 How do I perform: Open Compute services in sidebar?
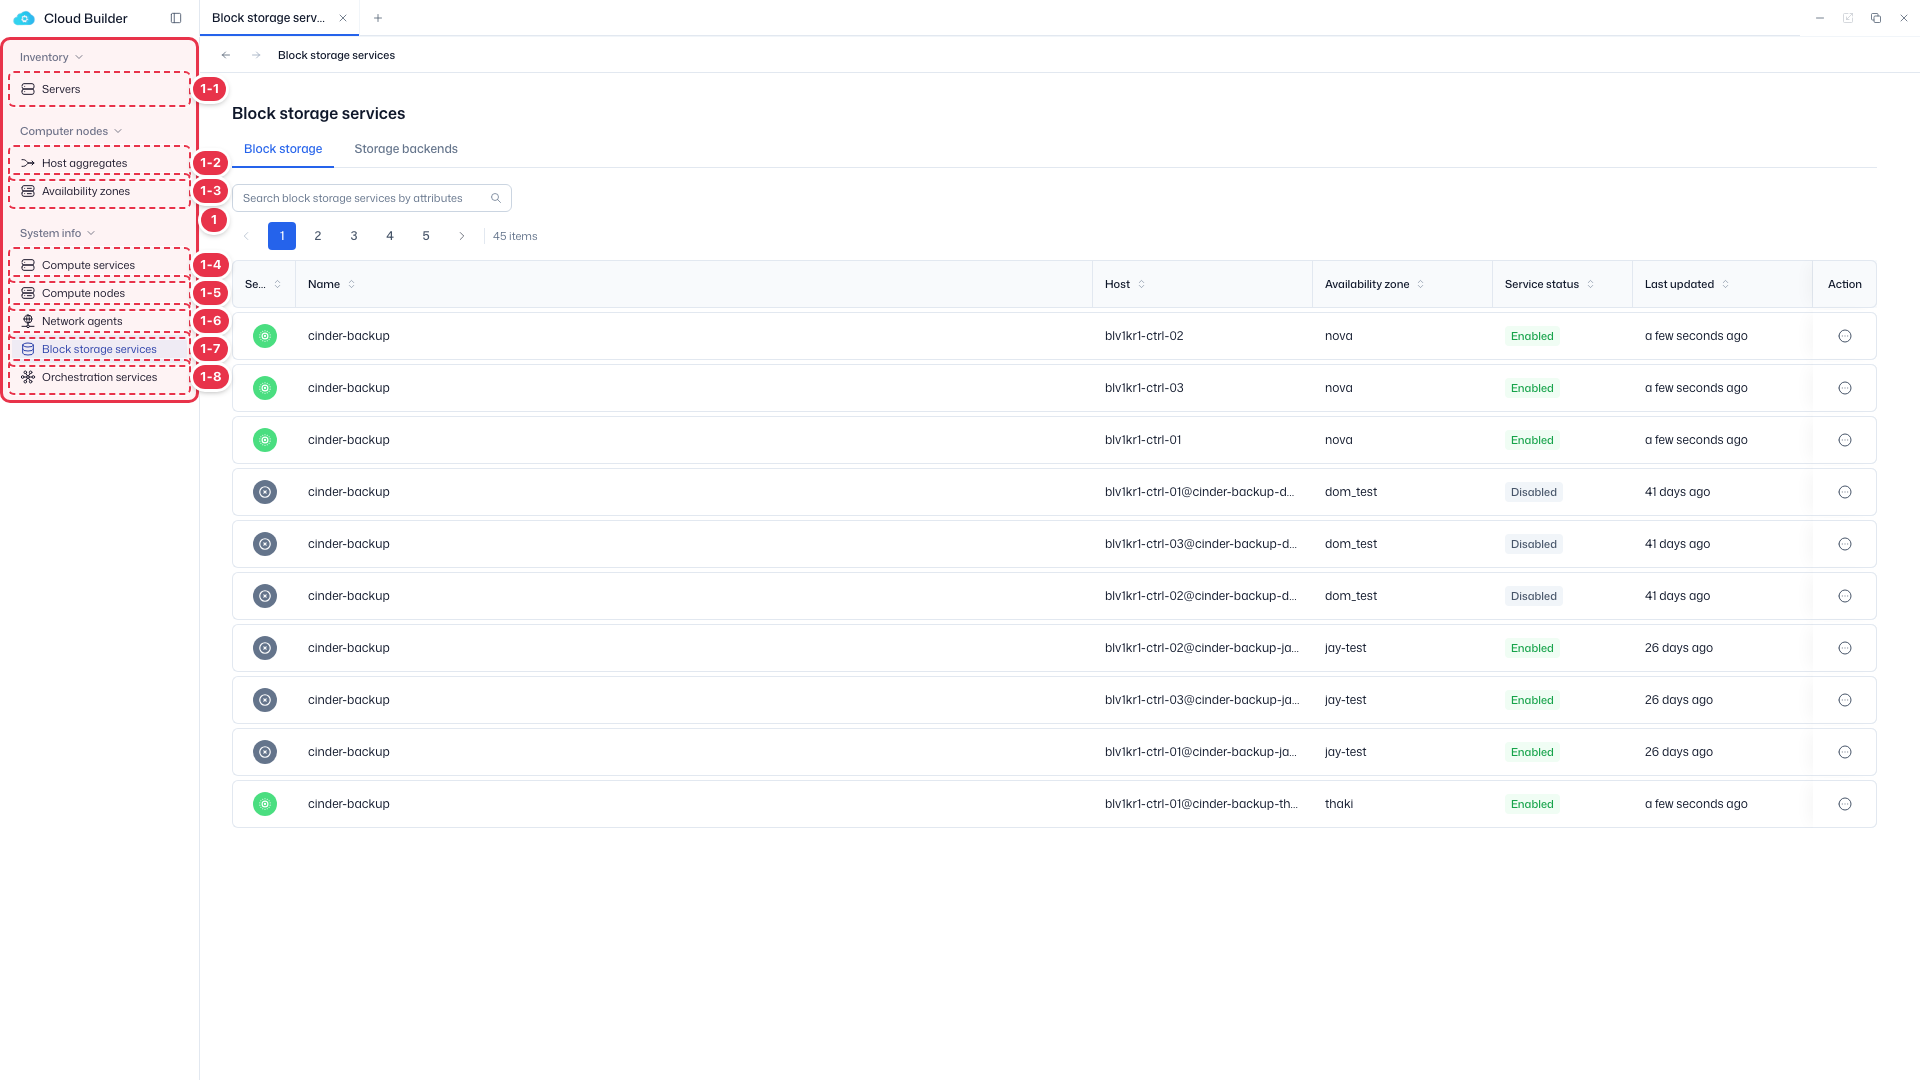pos(99,265)
